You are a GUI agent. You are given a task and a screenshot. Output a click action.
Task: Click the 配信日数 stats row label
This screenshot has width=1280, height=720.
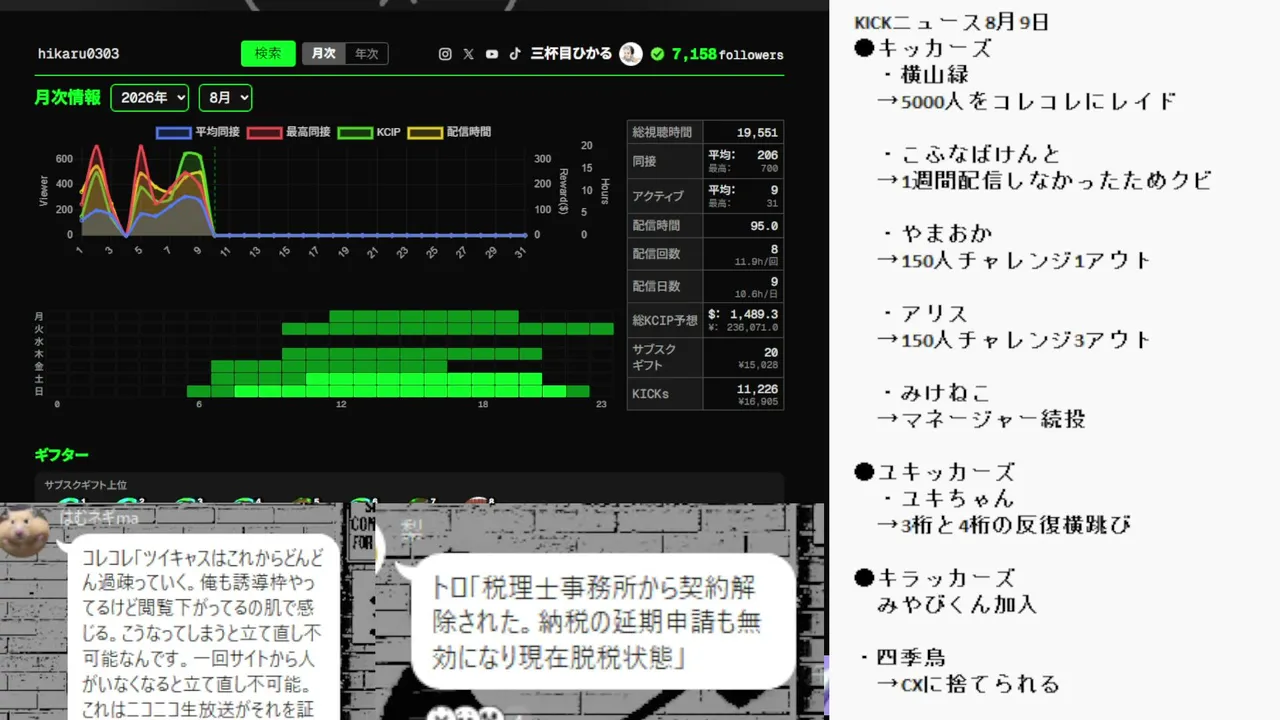pos(656,286)
